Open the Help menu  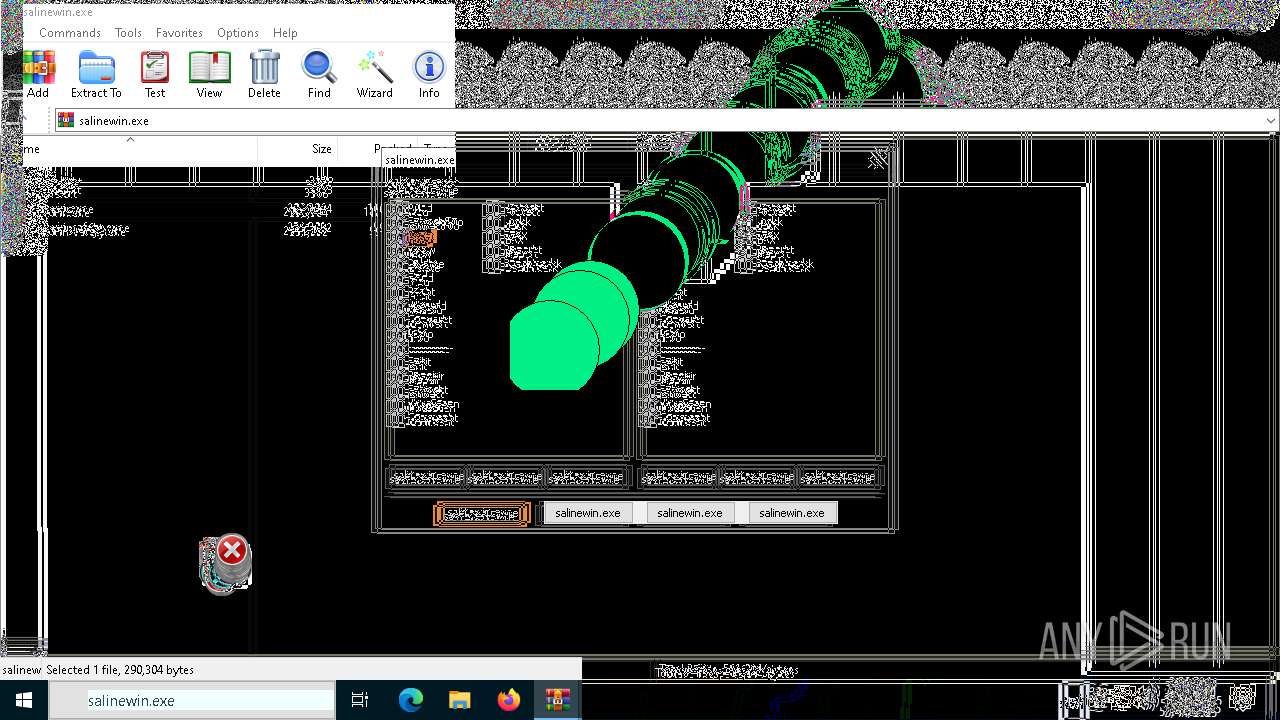pyautogui.click(x=285, y=33)
